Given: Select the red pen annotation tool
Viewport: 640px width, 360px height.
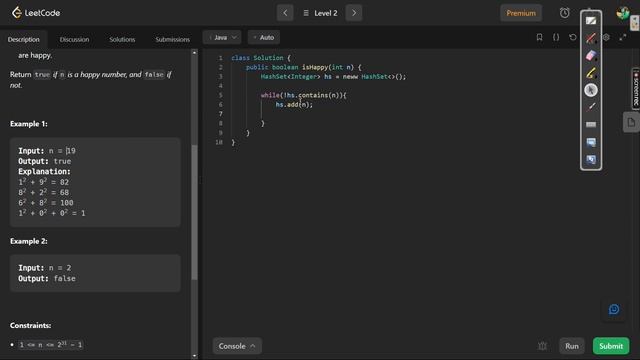Looking at the screenshot, I should point(591,38).
